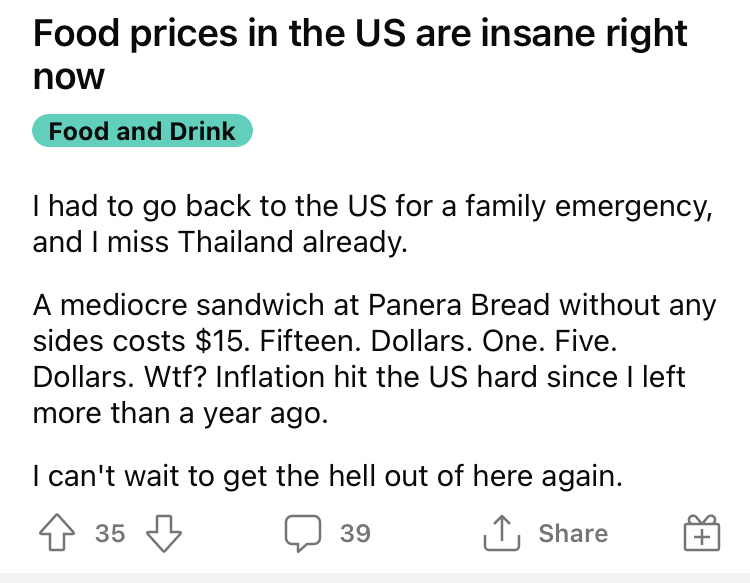
Task: Open post titled Food prices in the US
Action: pyautogui.click(x=360, y=55)
